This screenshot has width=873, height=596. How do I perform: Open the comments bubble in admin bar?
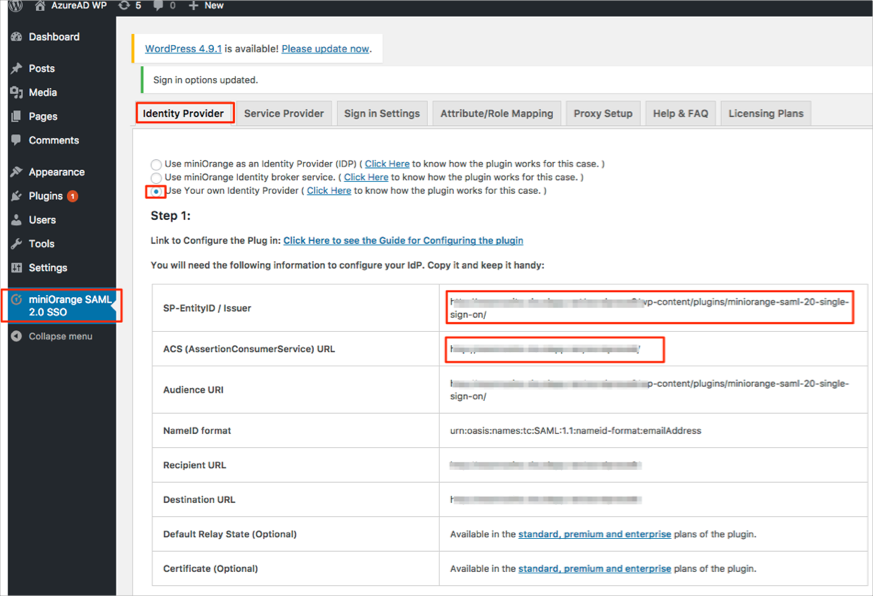tap(159, 6)
